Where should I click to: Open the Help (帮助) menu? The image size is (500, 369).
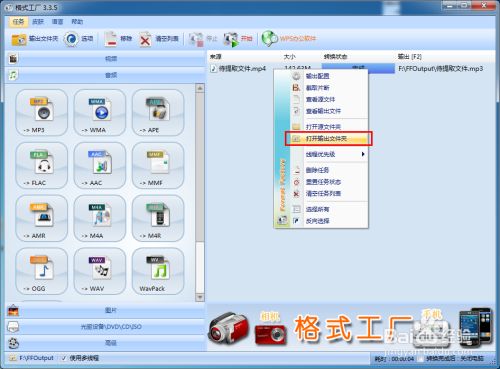pos(77,22)
